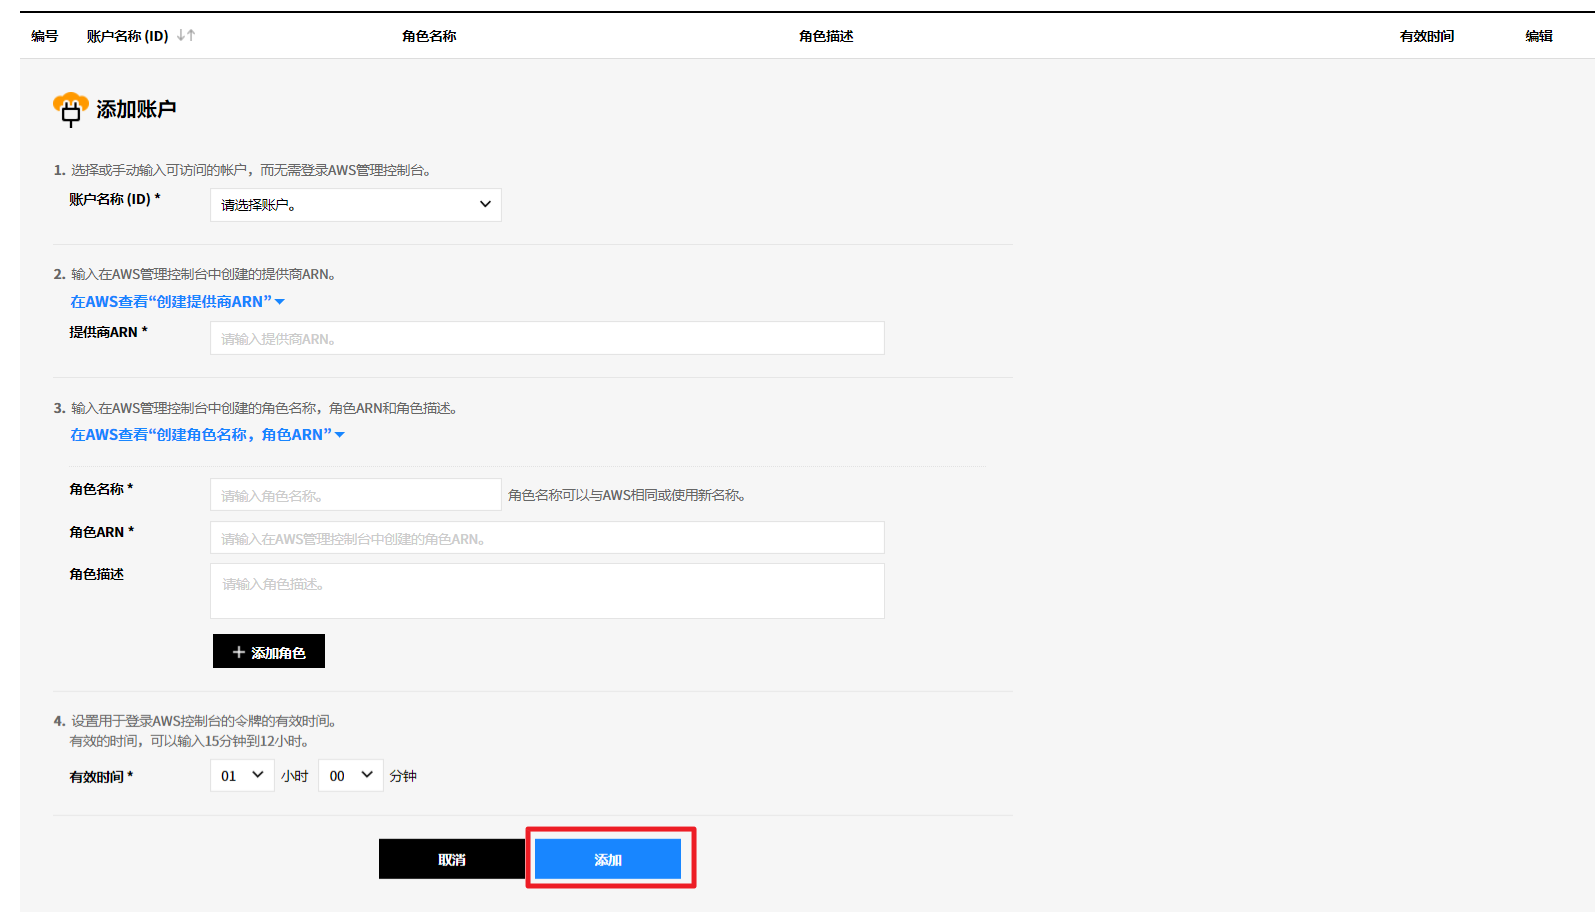Focus the 角色ARN text field
Image resolution: width=1596 pixels, height=912 pixels.
click(x=547, y=538)
